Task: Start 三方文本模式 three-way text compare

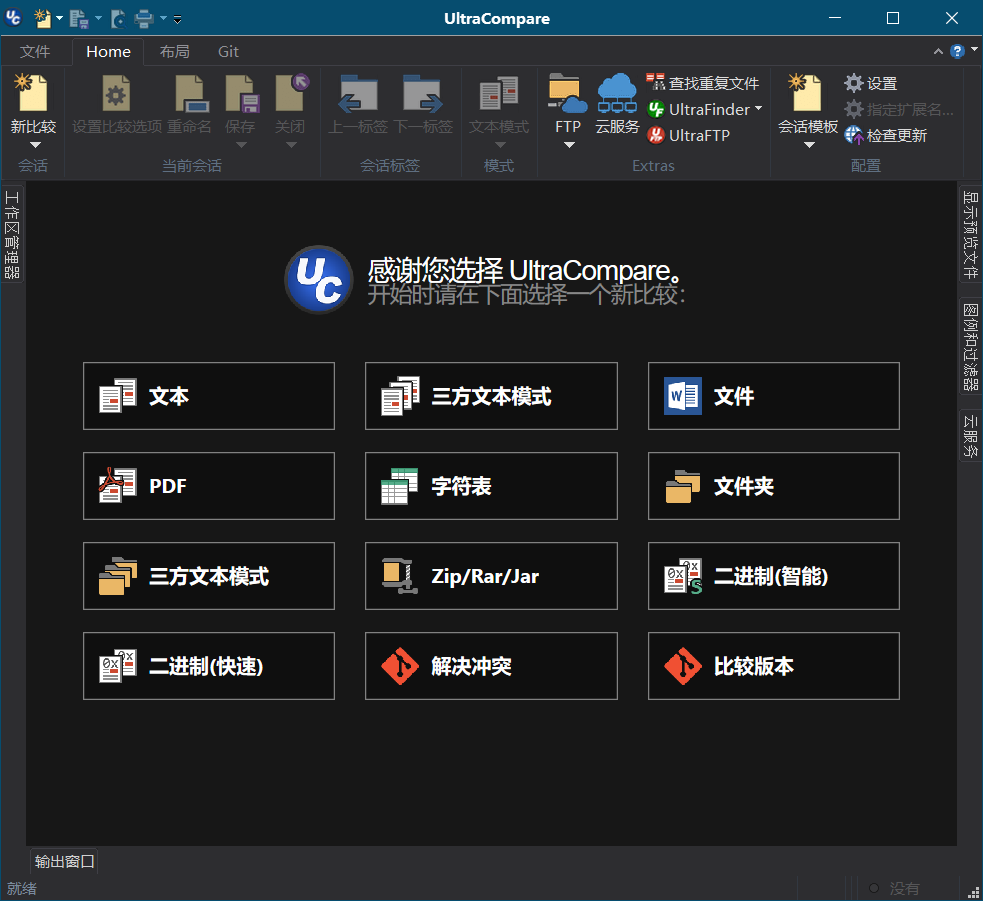Action: click(491, 396)
